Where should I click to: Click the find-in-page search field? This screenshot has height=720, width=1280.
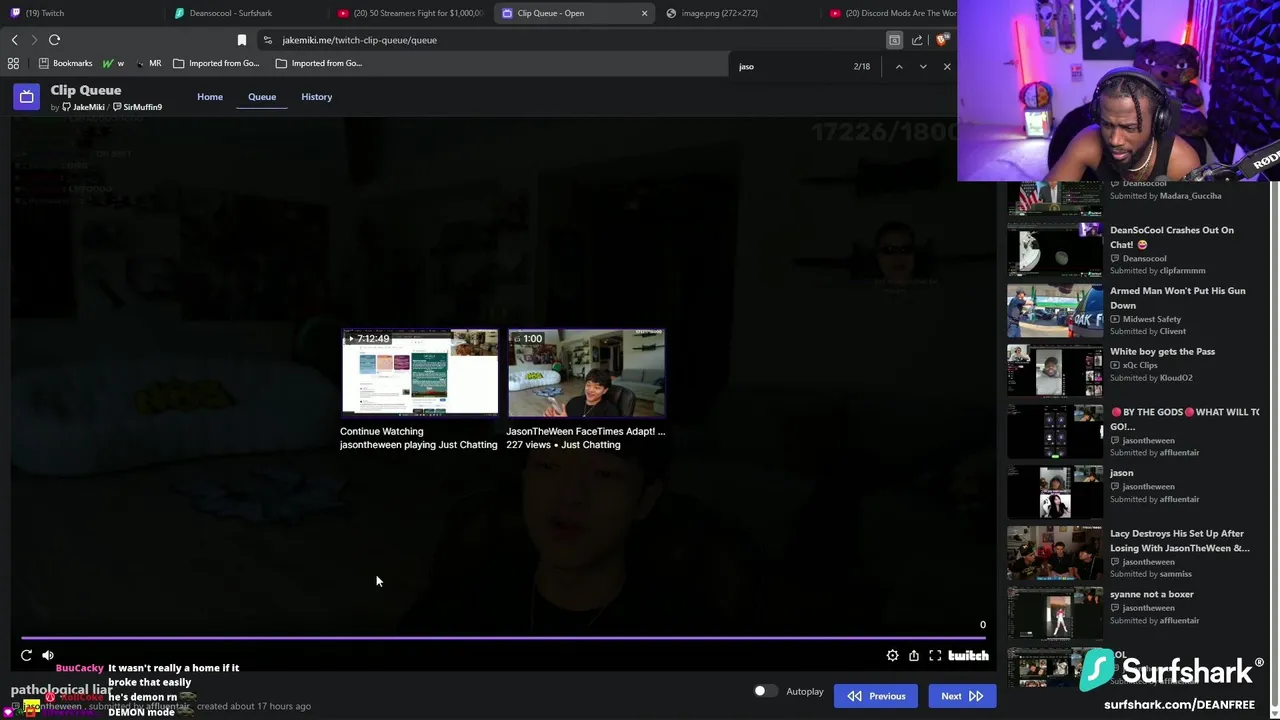click(790, 66)
